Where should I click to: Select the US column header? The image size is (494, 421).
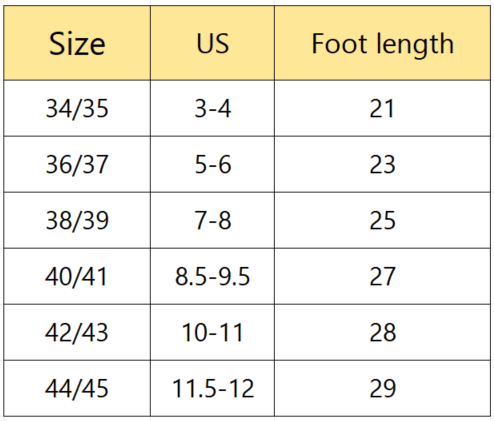[212, 43]
